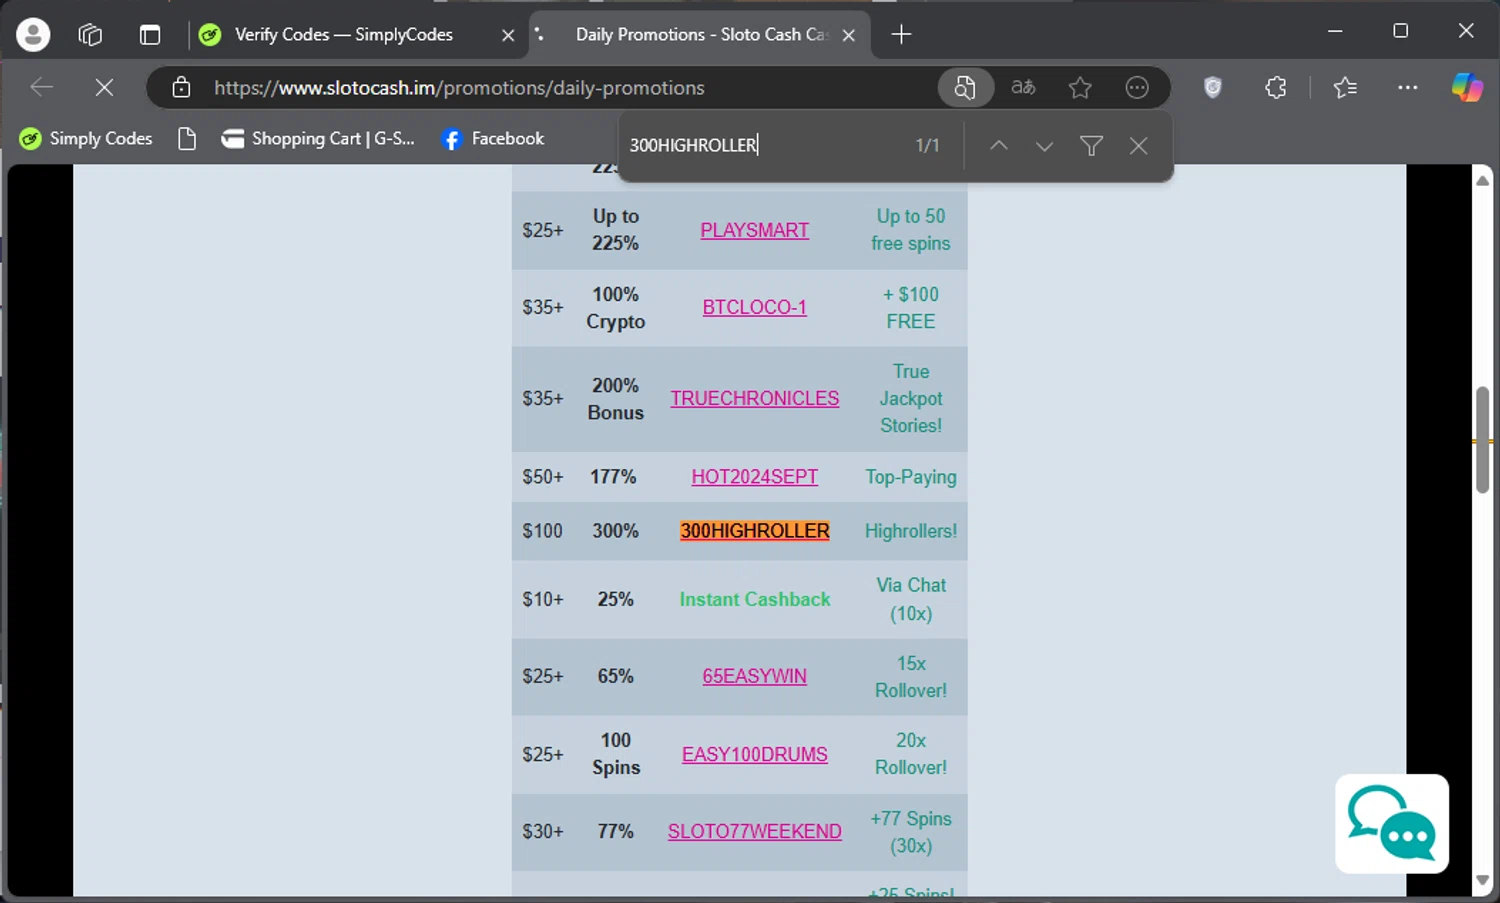Open find filter options
The image size is (1500, 903).
(x=1091, y=146)
